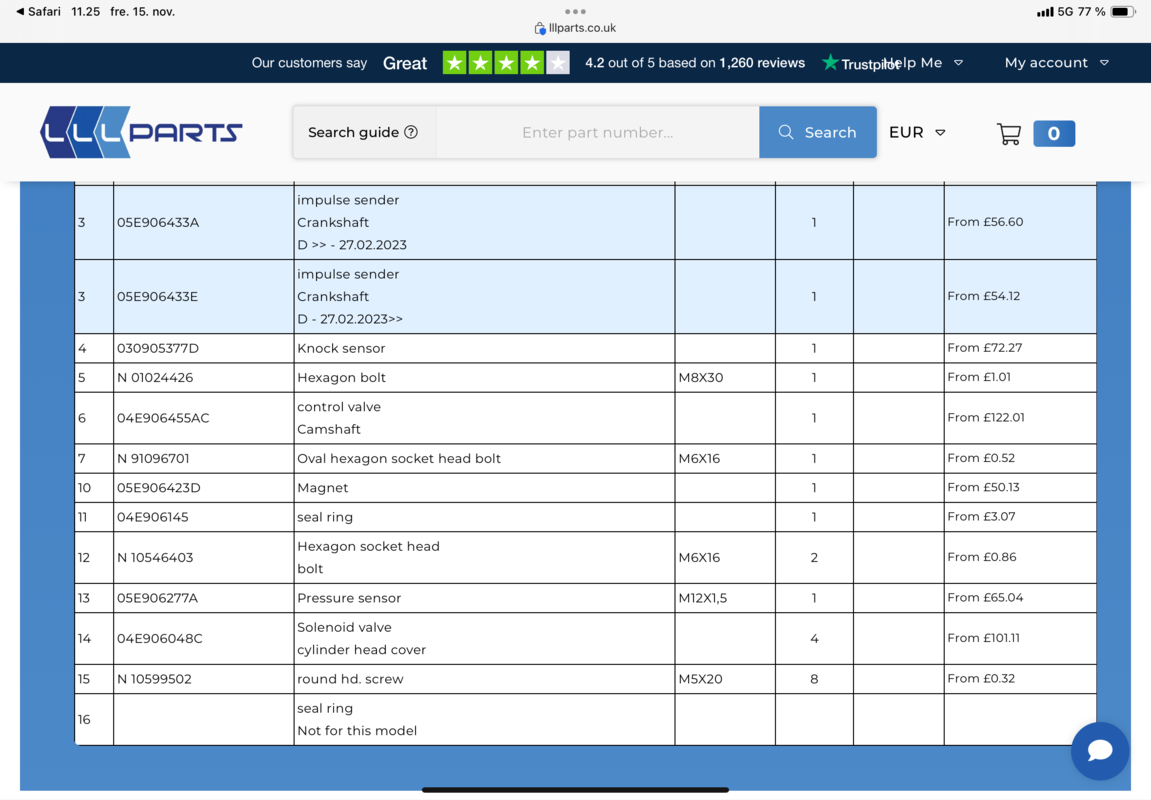Image resolution: width=1151 pixels, height=800 pixels.
Task: Open the shopping cart icon
Action: [x=1008, y=134]
